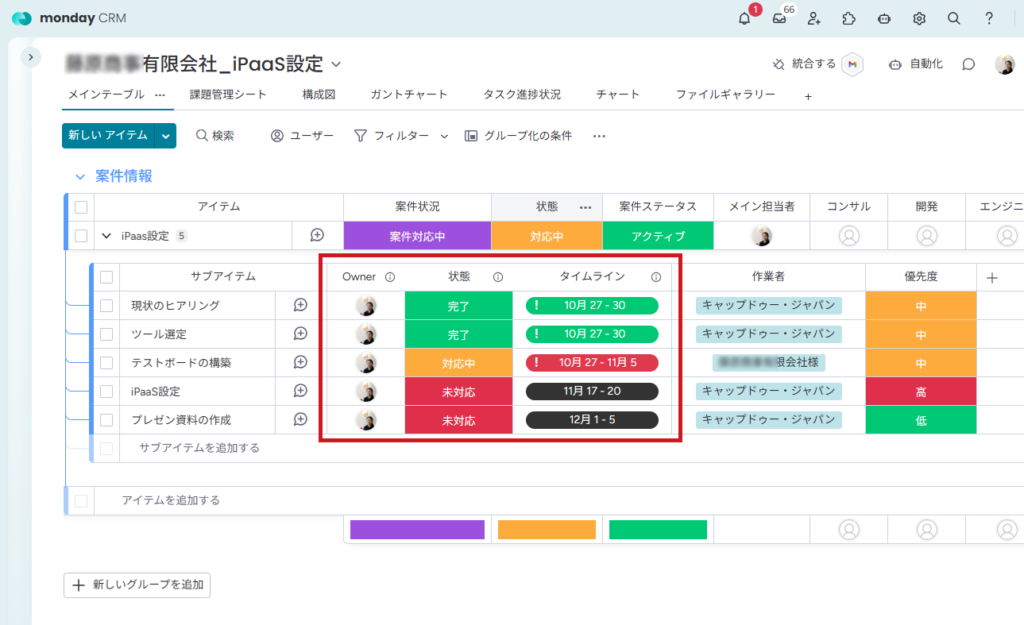Screen dimensions: 1024x625
Task: Open the apps puzzle-piece icon
Action: click(x=849, y=18)
